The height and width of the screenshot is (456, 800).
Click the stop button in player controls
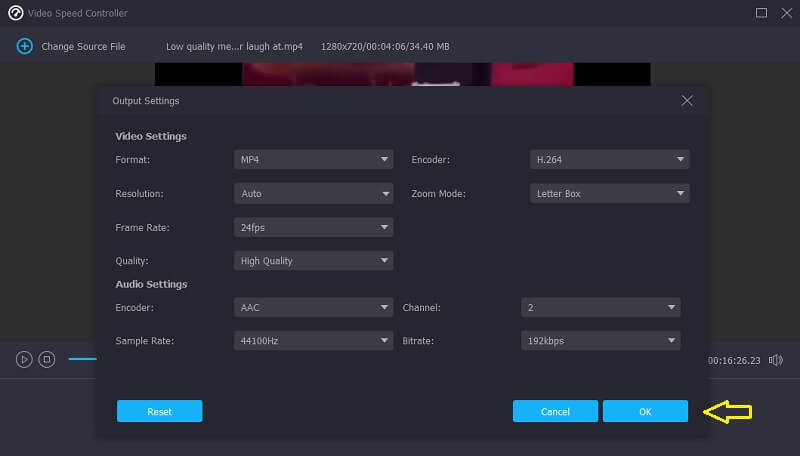tap(46, 360)
